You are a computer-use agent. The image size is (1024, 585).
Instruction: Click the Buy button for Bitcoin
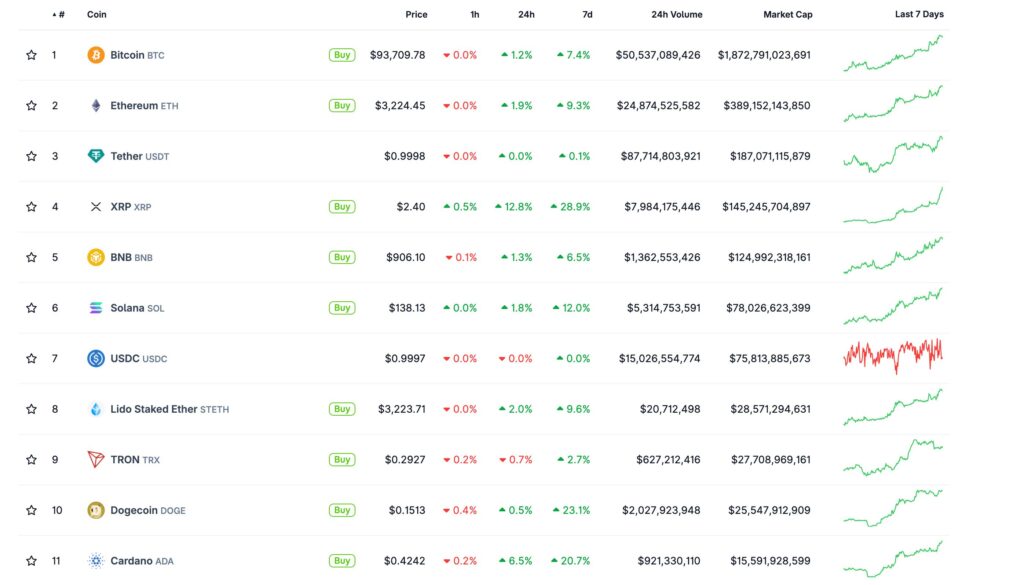coord(342,54)
